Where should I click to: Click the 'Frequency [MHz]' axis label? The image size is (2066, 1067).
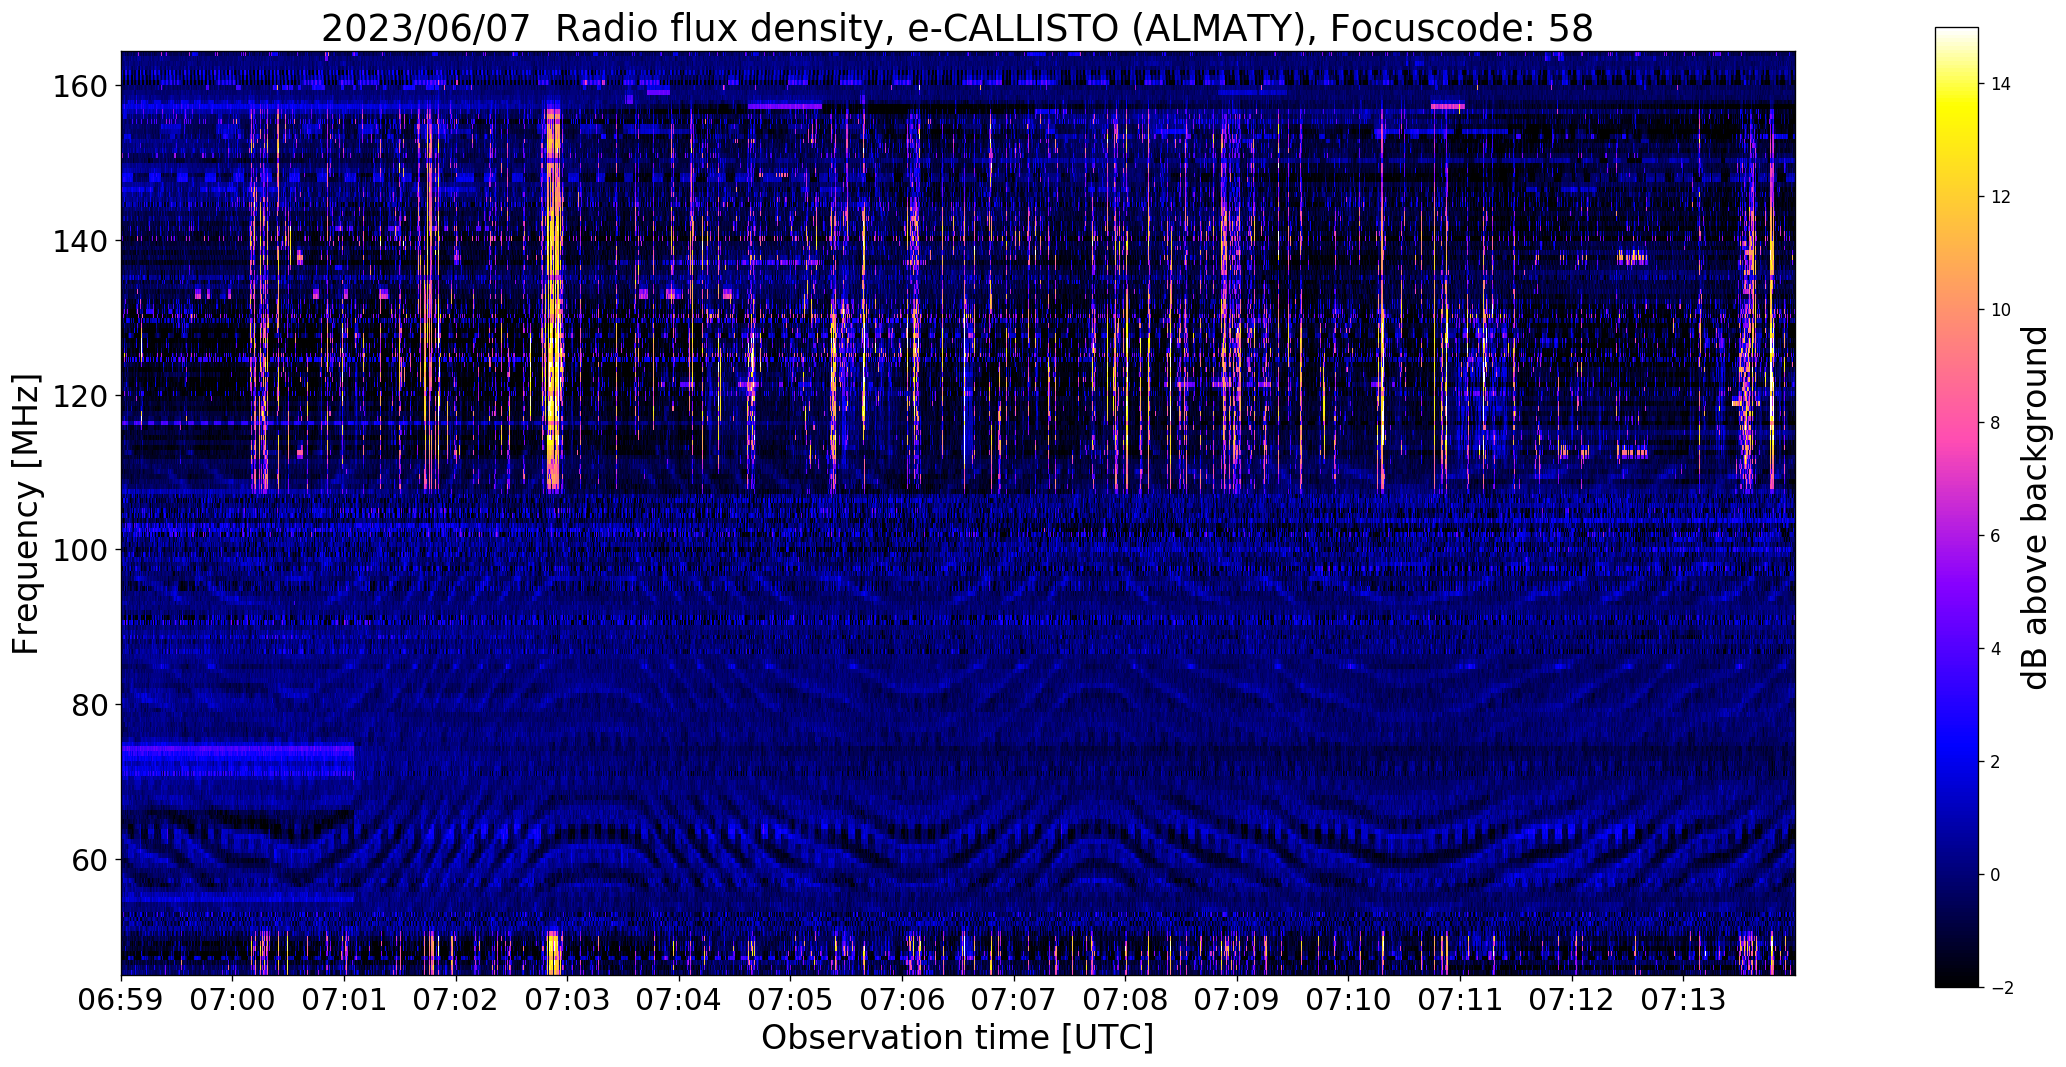pos(26,514)
